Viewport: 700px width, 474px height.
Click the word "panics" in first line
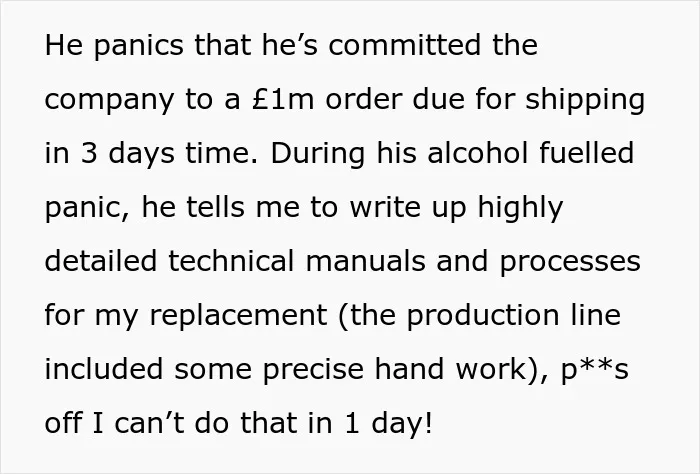click(x=138, y=46)
